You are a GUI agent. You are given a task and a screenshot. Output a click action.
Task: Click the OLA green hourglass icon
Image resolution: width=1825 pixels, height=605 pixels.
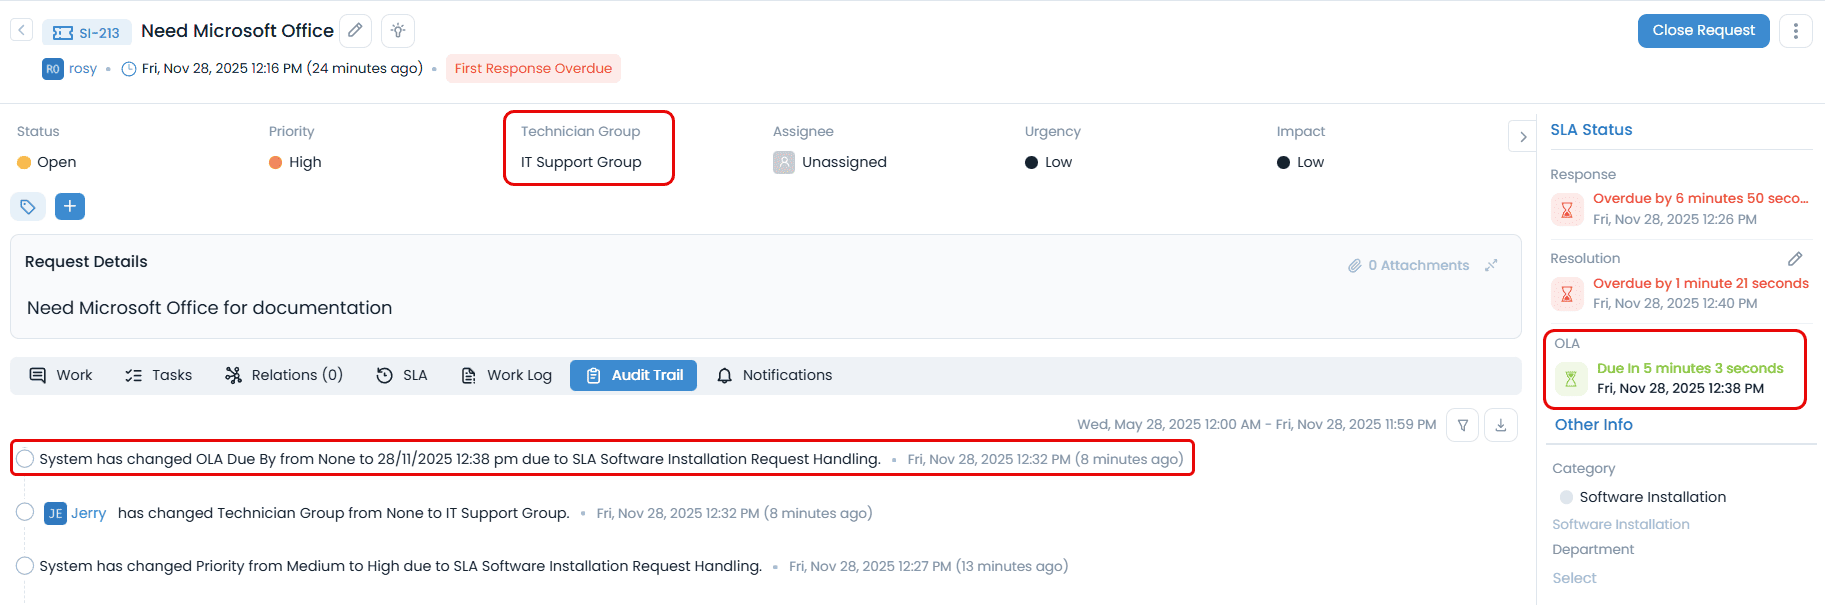tap(1571, 379)
